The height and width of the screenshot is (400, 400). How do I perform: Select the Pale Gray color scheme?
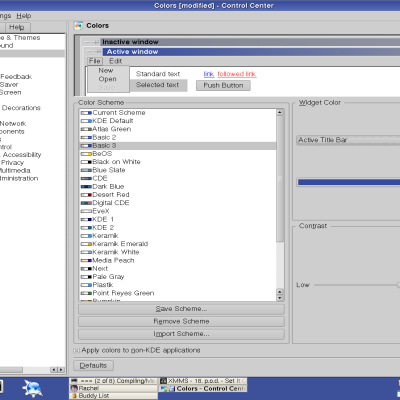point(178,277)
